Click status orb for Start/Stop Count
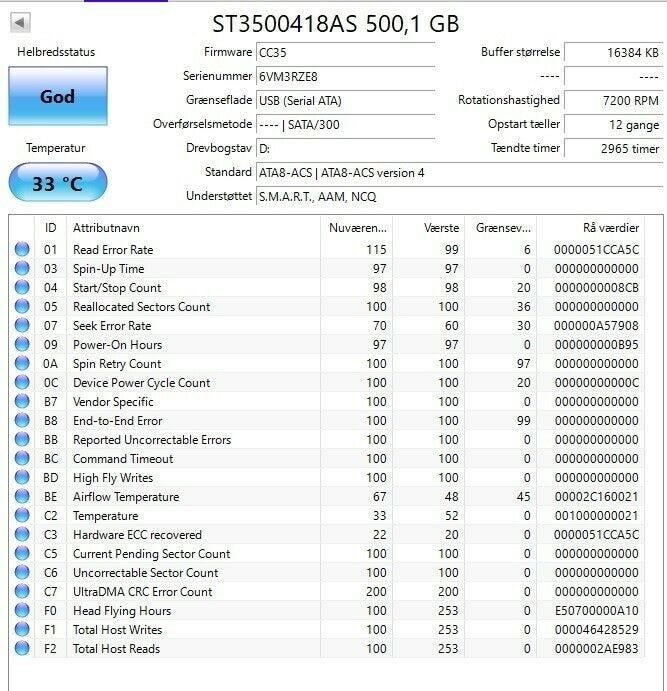This screenshot has width=667, height=691. click(x=22, y=287)
